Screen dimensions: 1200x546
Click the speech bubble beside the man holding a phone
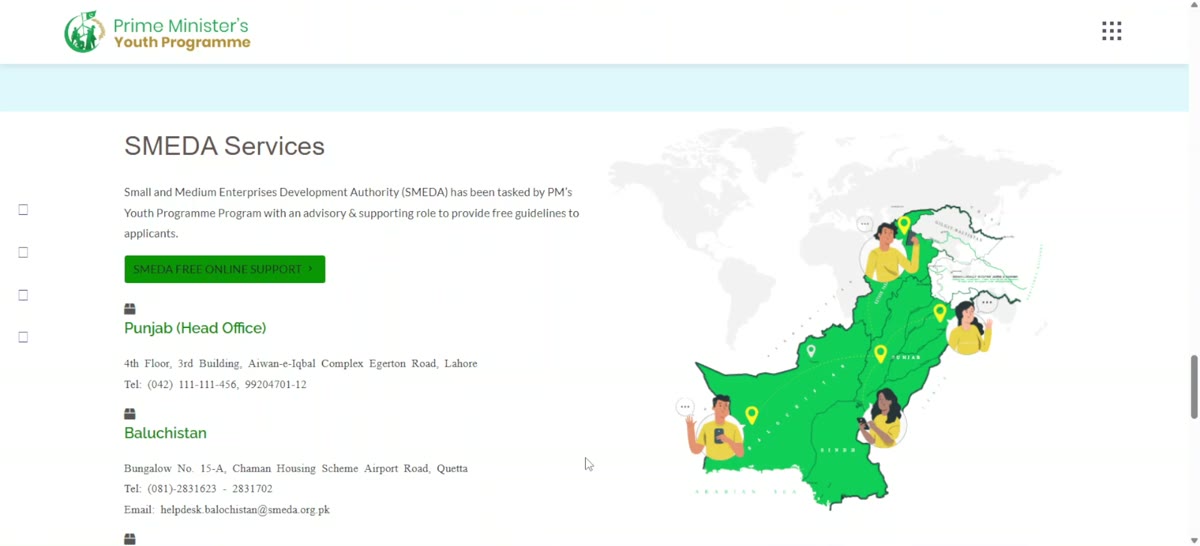pyautogui.click(x=685, y=407)
